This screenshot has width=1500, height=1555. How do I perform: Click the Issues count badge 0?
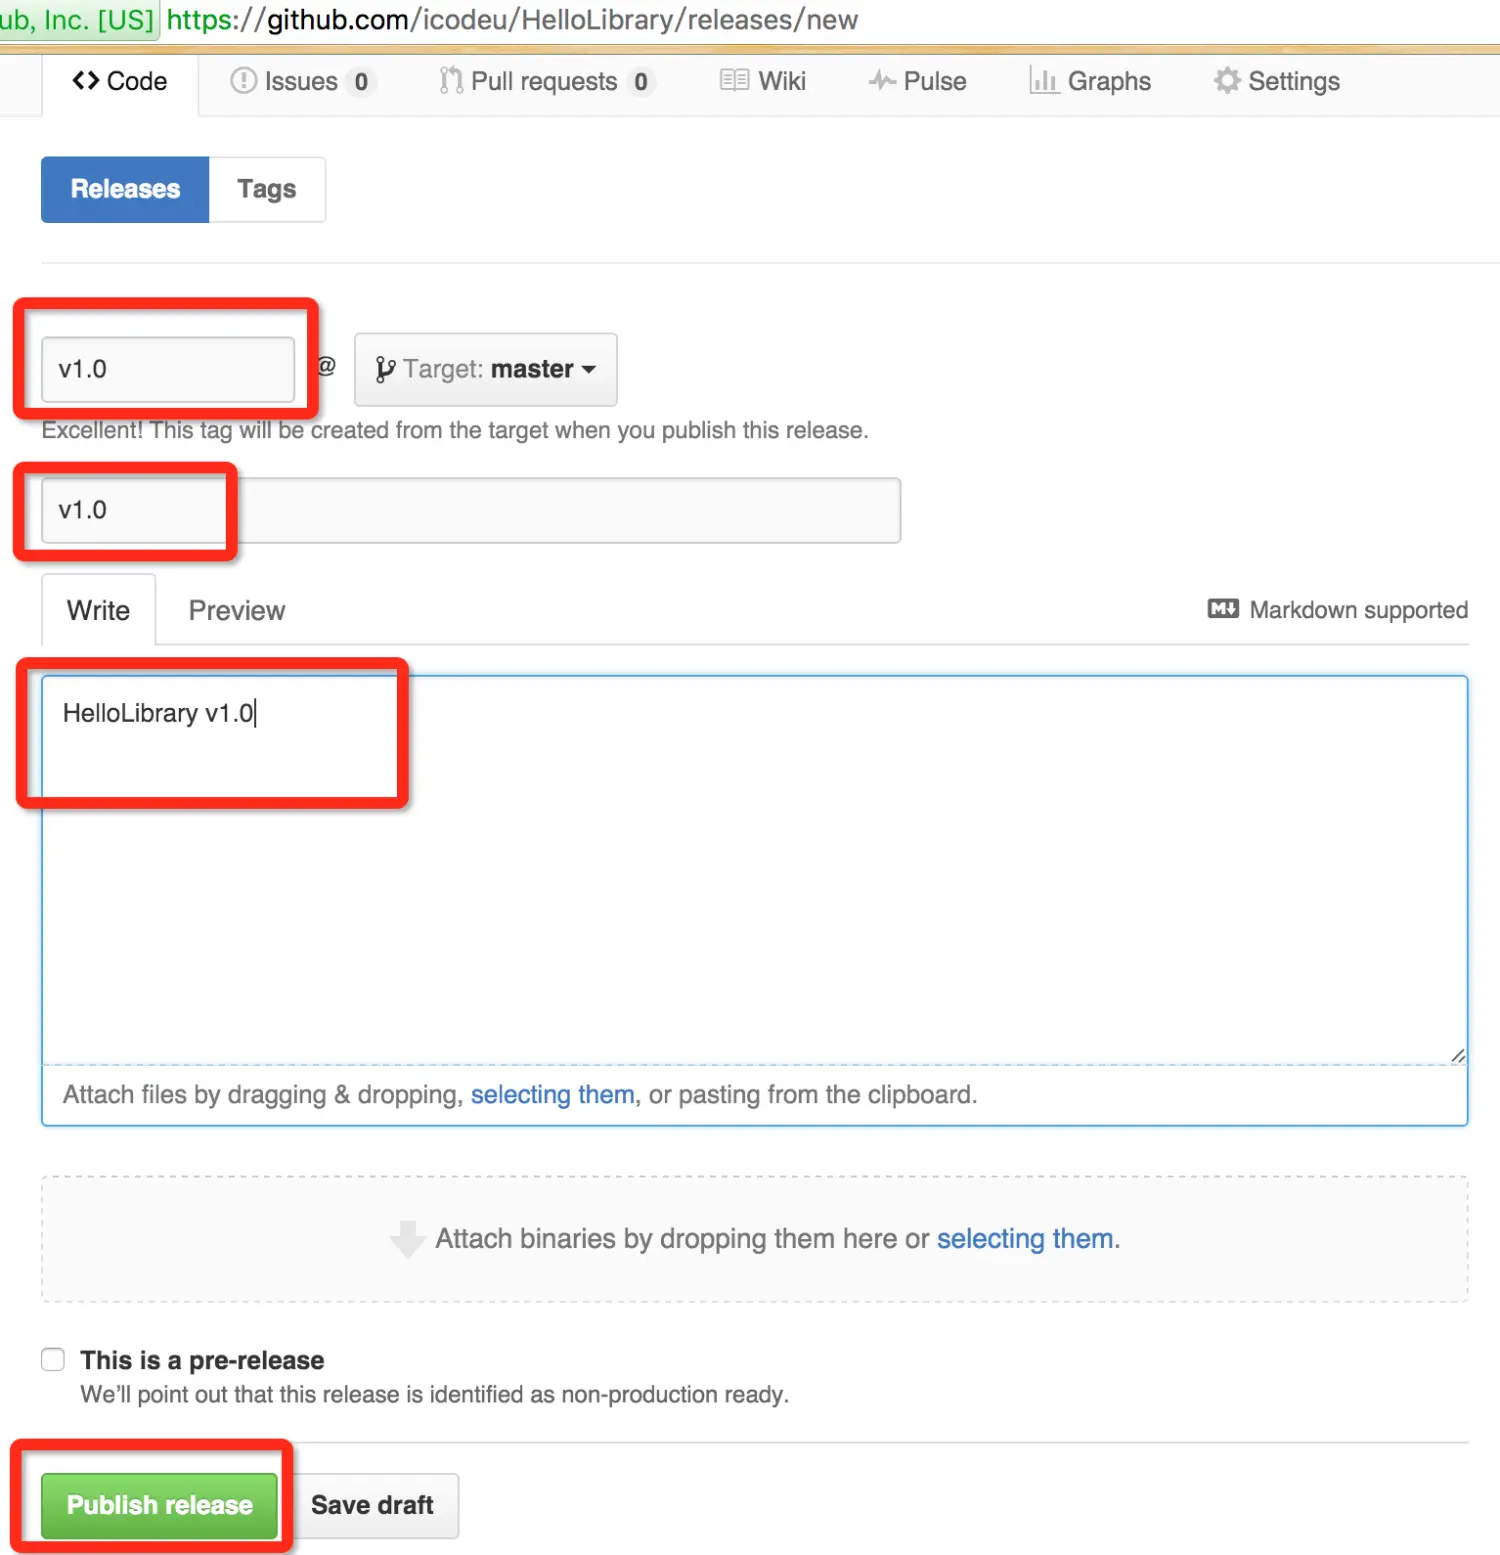click(x=361, y=82)
